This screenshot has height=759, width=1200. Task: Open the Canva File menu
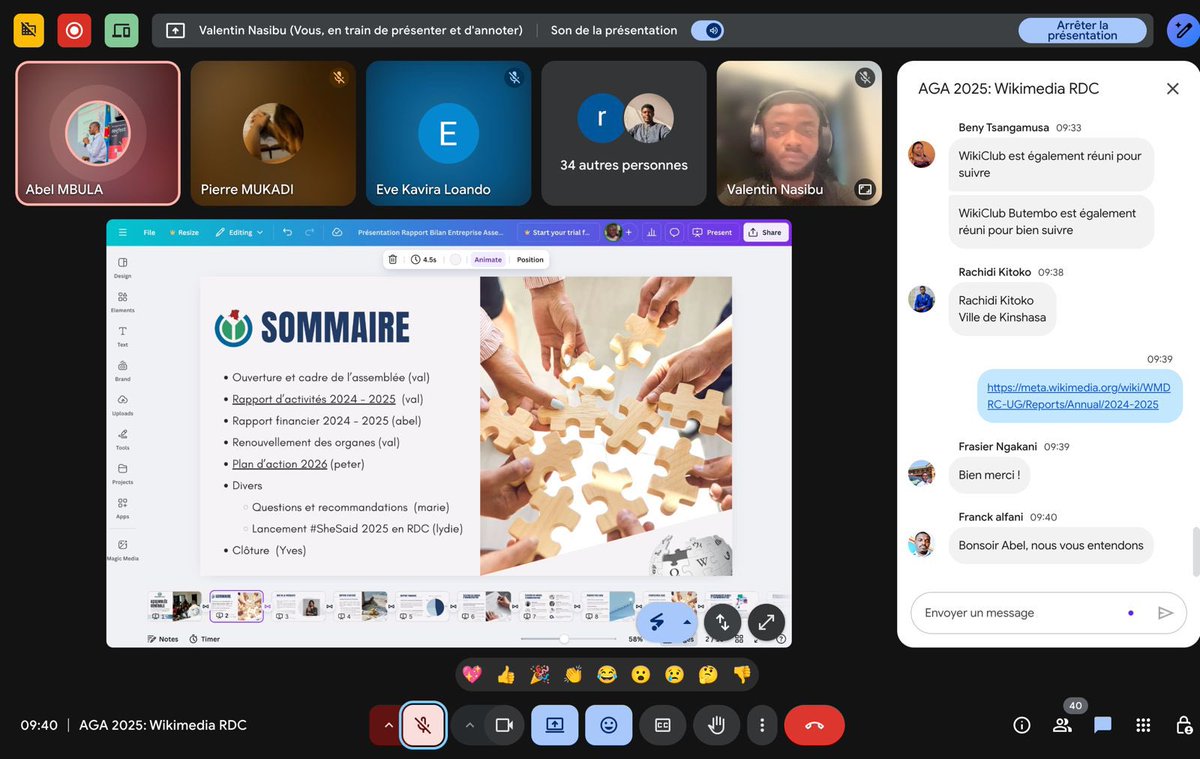pyautogui.click(x=149, y=232)
